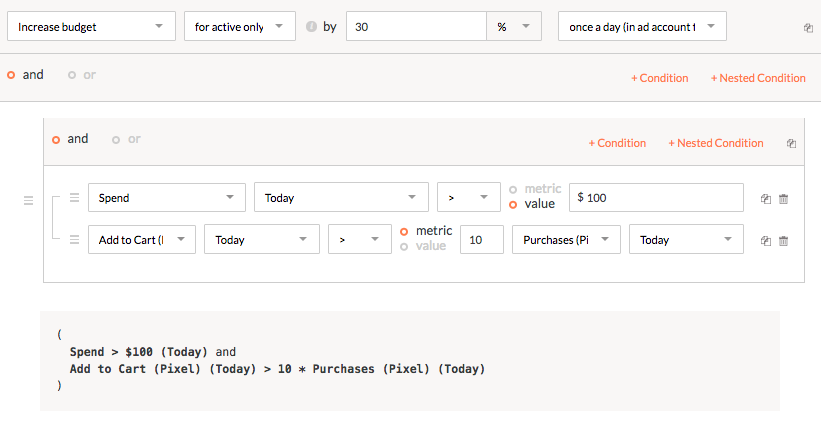Open the "Increase budget" action dropdown

pyautogui.click(x=91, y=27)
